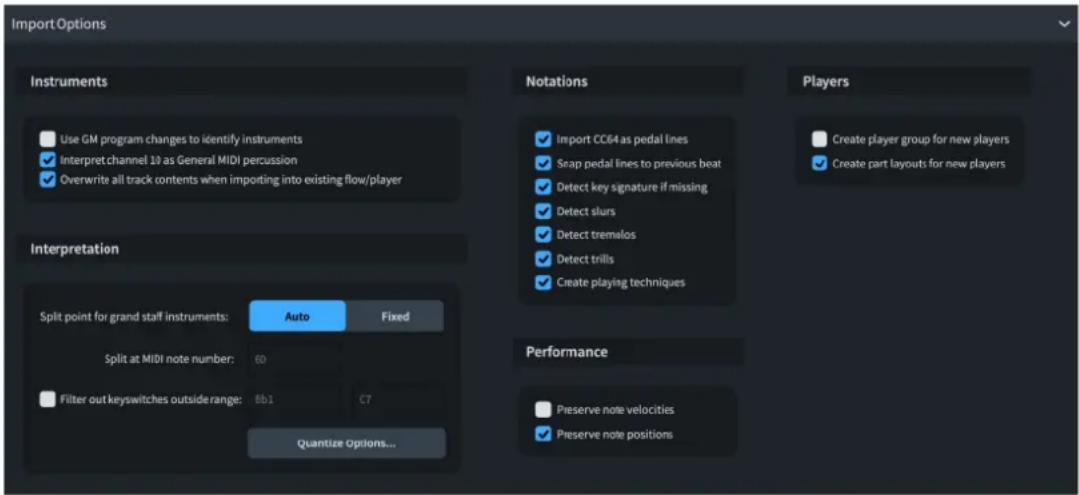The image size is (1079, 495).
Task: Uncheck Preserve note positions checkbox
Action: (x=543, y=434)
